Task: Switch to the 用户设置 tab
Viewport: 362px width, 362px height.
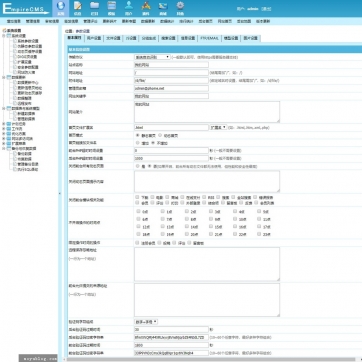Action: pyautogui.click(x=94, y=38)
